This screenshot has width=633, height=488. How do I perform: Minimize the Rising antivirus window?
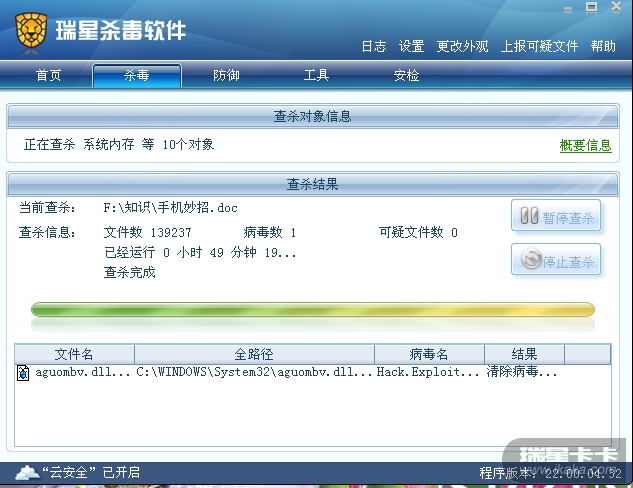point(568,9)
